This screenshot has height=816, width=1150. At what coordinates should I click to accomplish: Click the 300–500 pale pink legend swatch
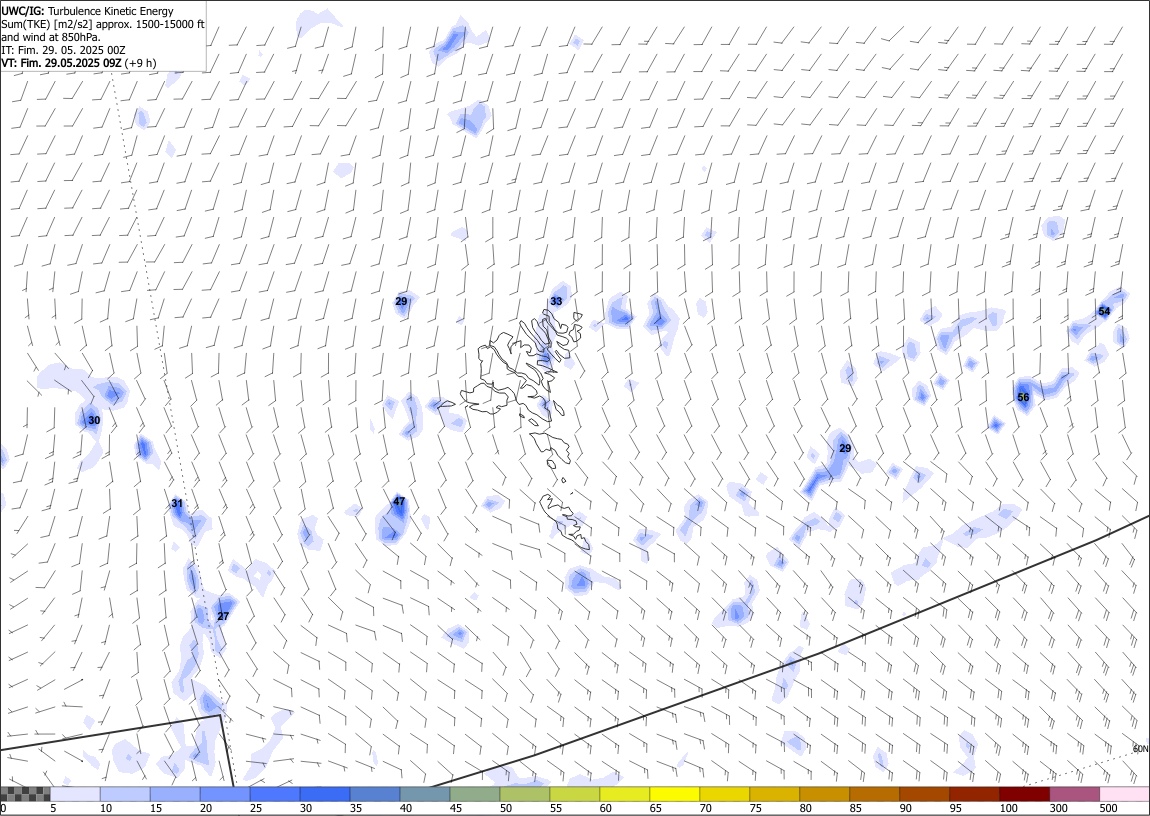1124,794
